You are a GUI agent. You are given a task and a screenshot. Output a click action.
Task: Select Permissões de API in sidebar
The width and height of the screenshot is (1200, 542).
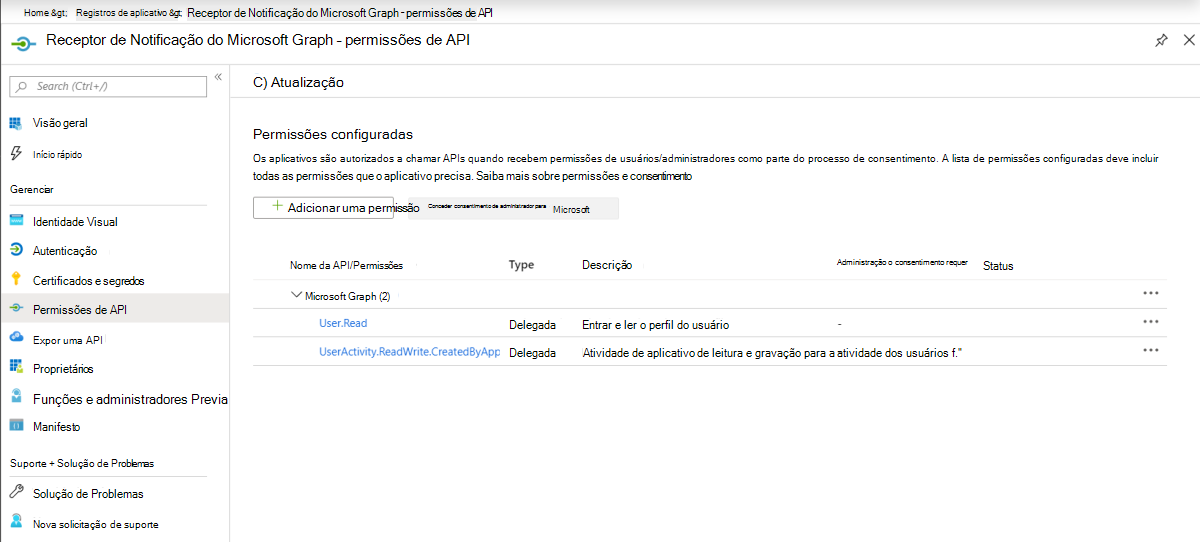(114, 310)
